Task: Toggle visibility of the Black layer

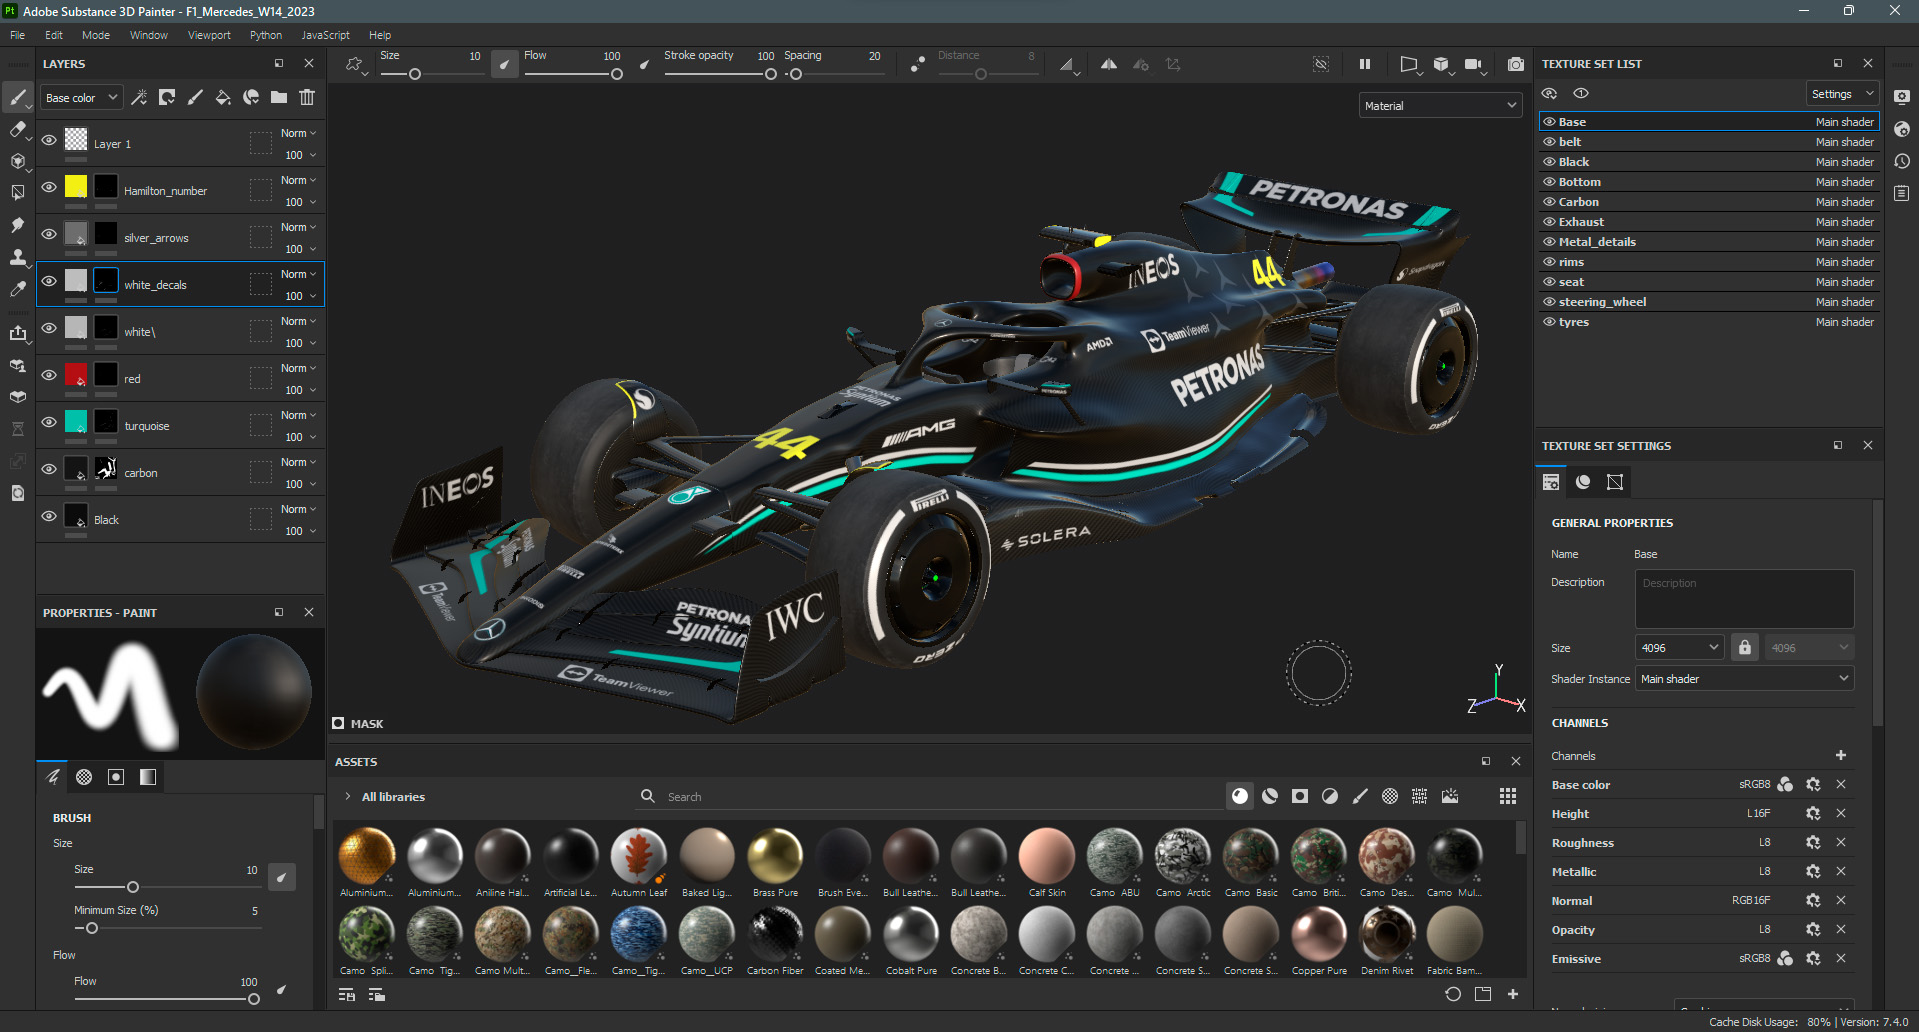Action: pyautogui.click(x=49, y=516)
